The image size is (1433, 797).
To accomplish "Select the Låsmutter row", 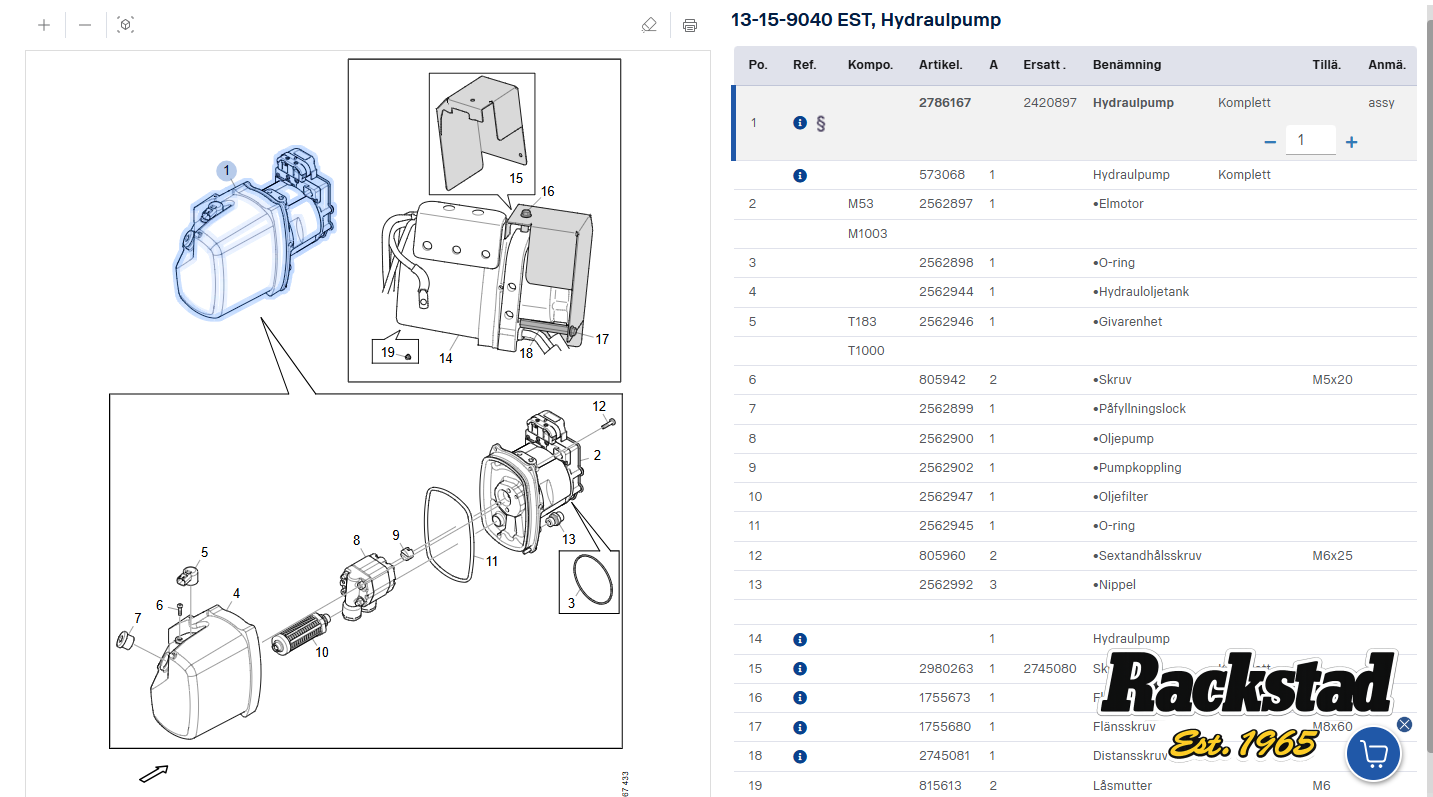I will pyautogui.click(x=1075, y=785).
